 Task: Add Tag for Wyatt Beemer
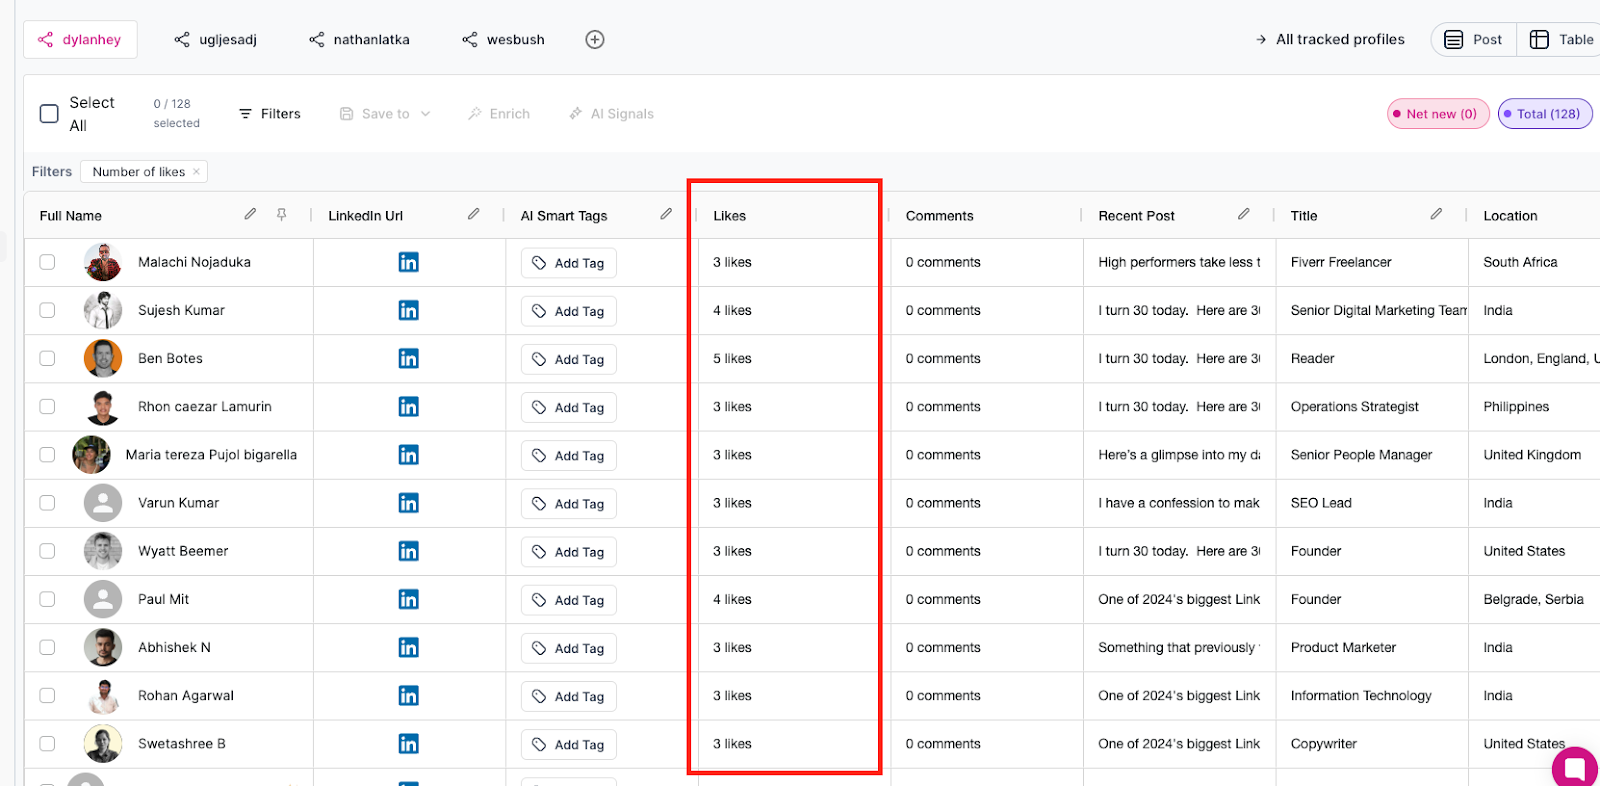(568, 552)
